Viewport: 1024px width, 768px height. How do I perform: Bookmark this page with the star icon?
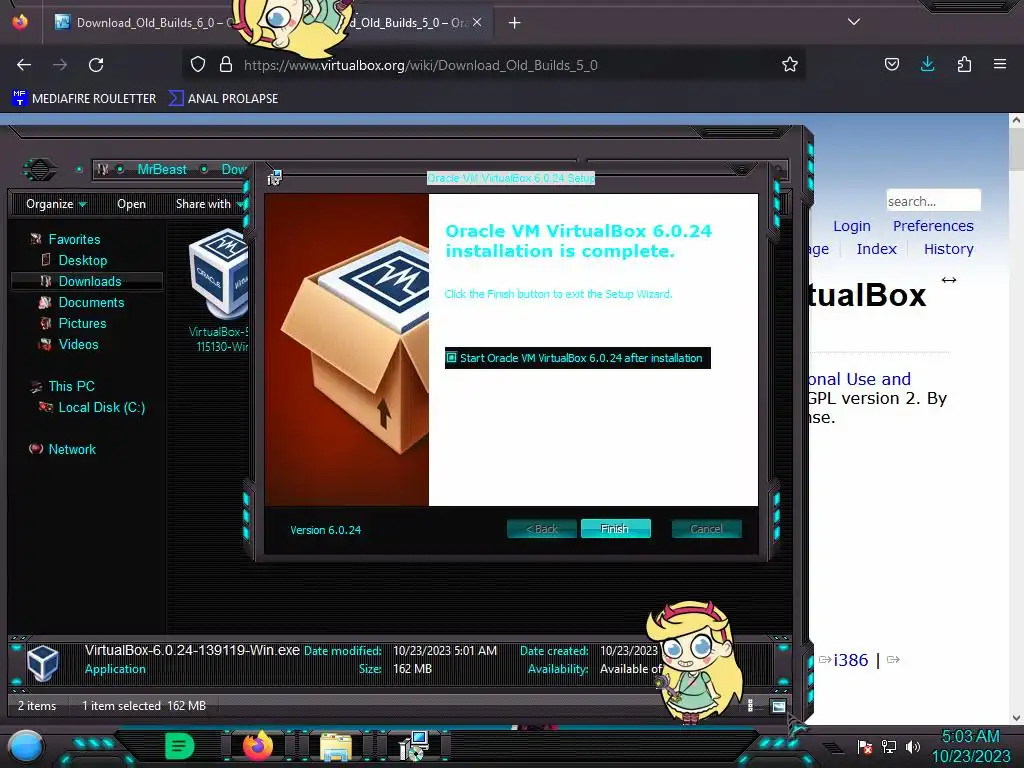[x=790, y=65]
